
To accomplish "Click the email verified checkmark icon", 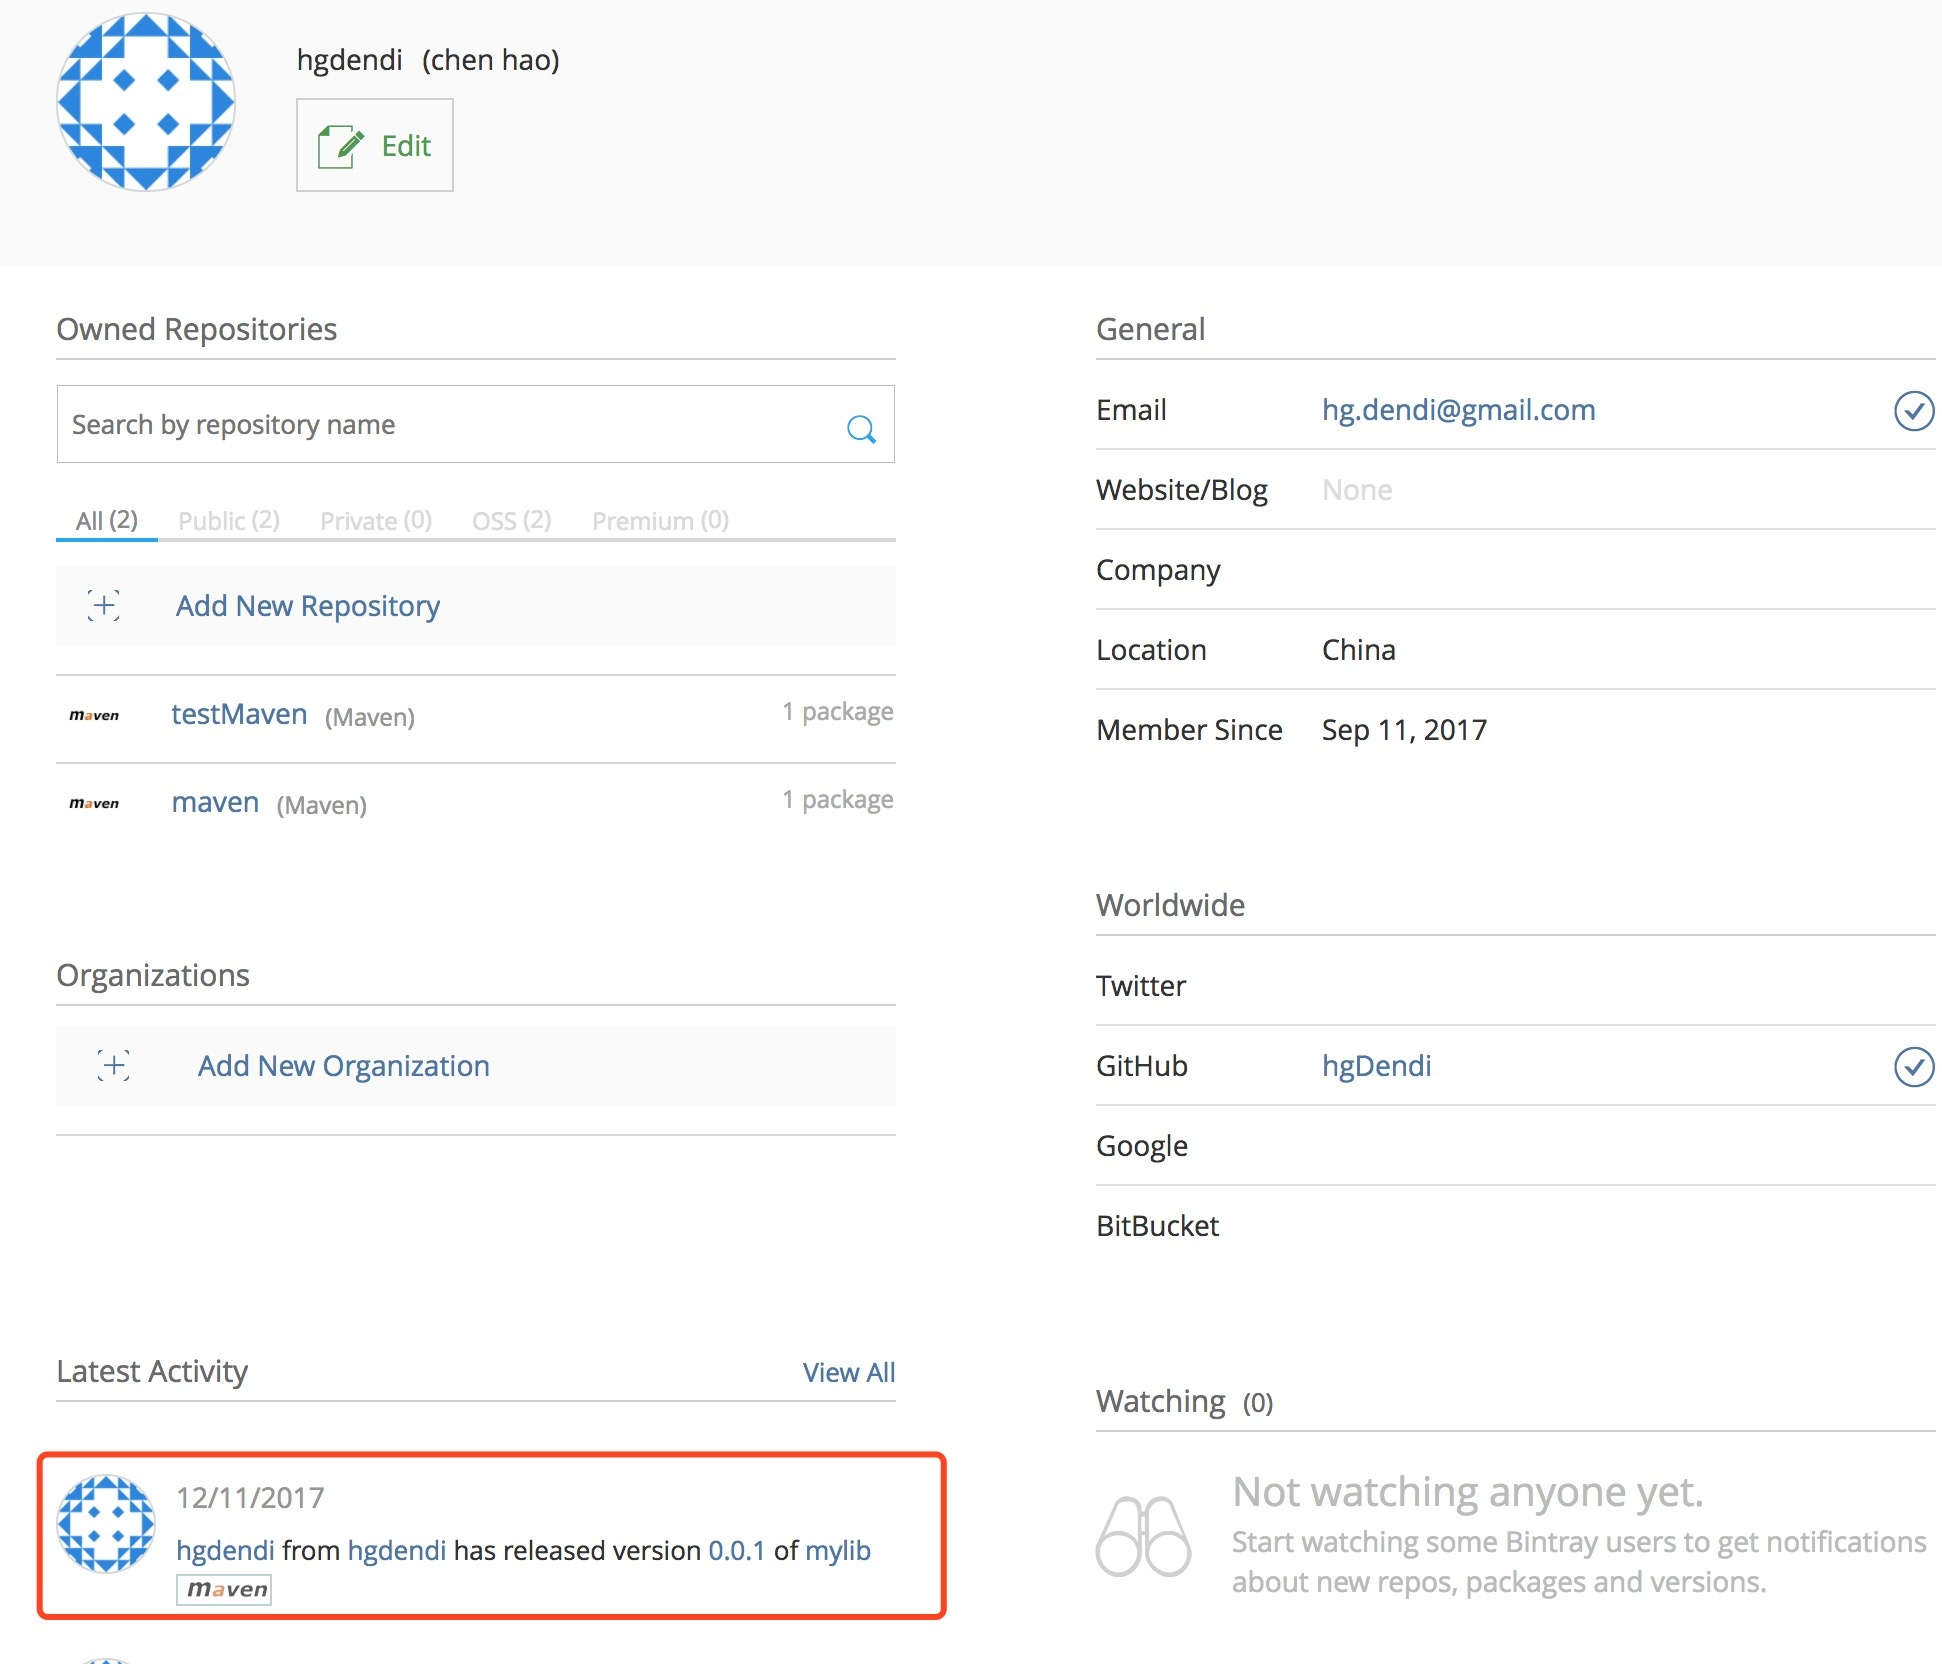I will (x=1913, y=411).
